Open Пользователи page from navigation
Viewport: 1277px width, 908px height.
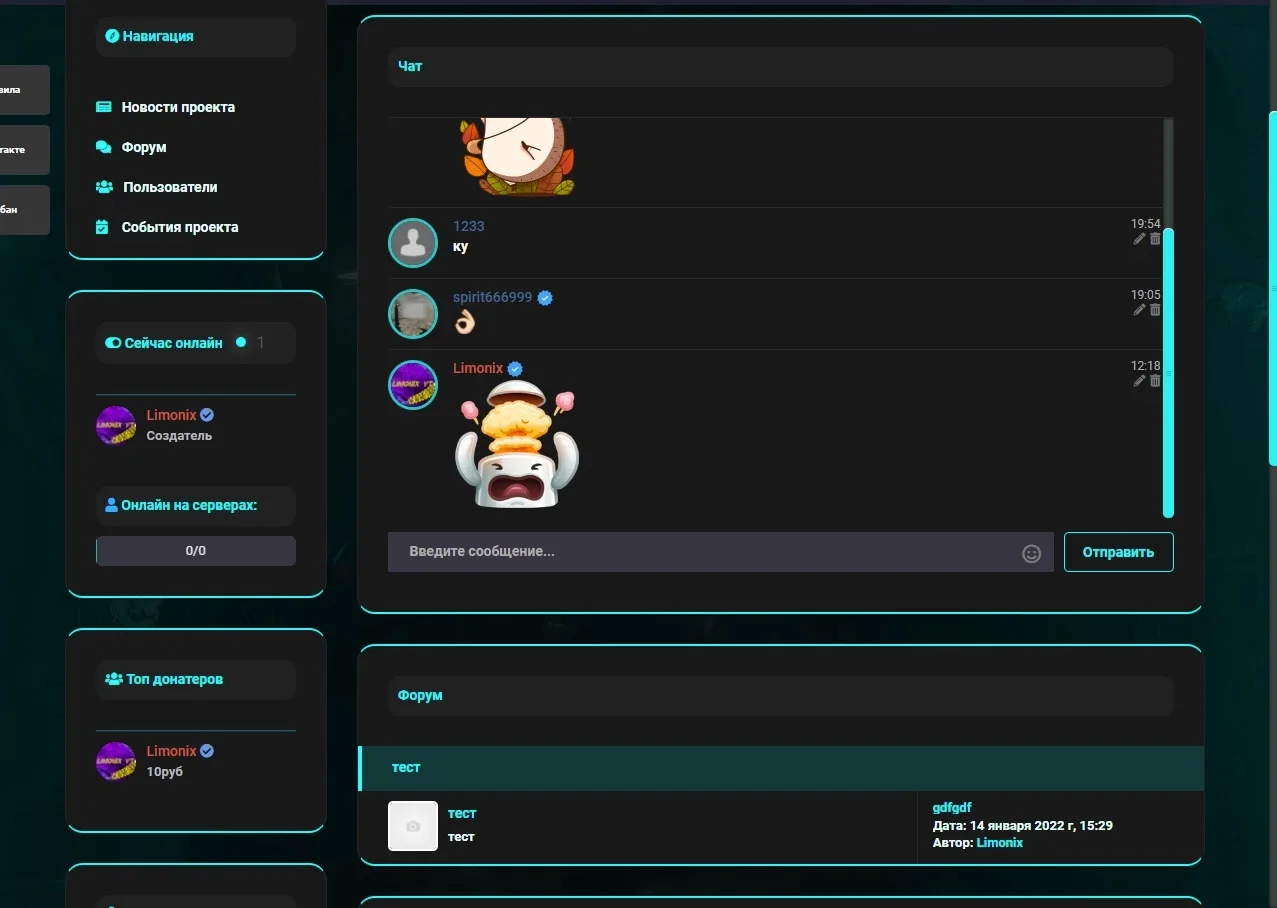pos(170,187)
